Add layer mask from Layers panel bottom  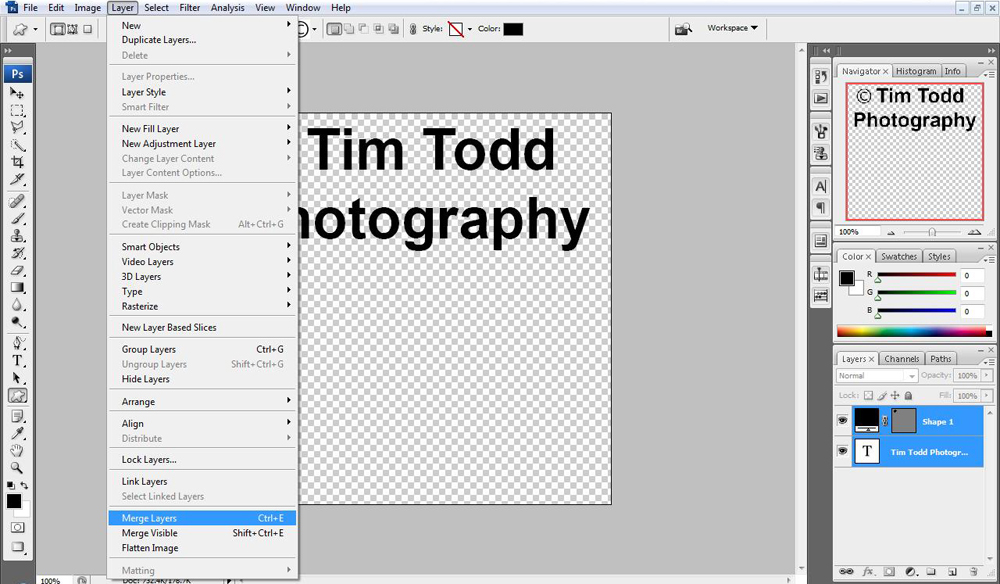tap(889, 571)
